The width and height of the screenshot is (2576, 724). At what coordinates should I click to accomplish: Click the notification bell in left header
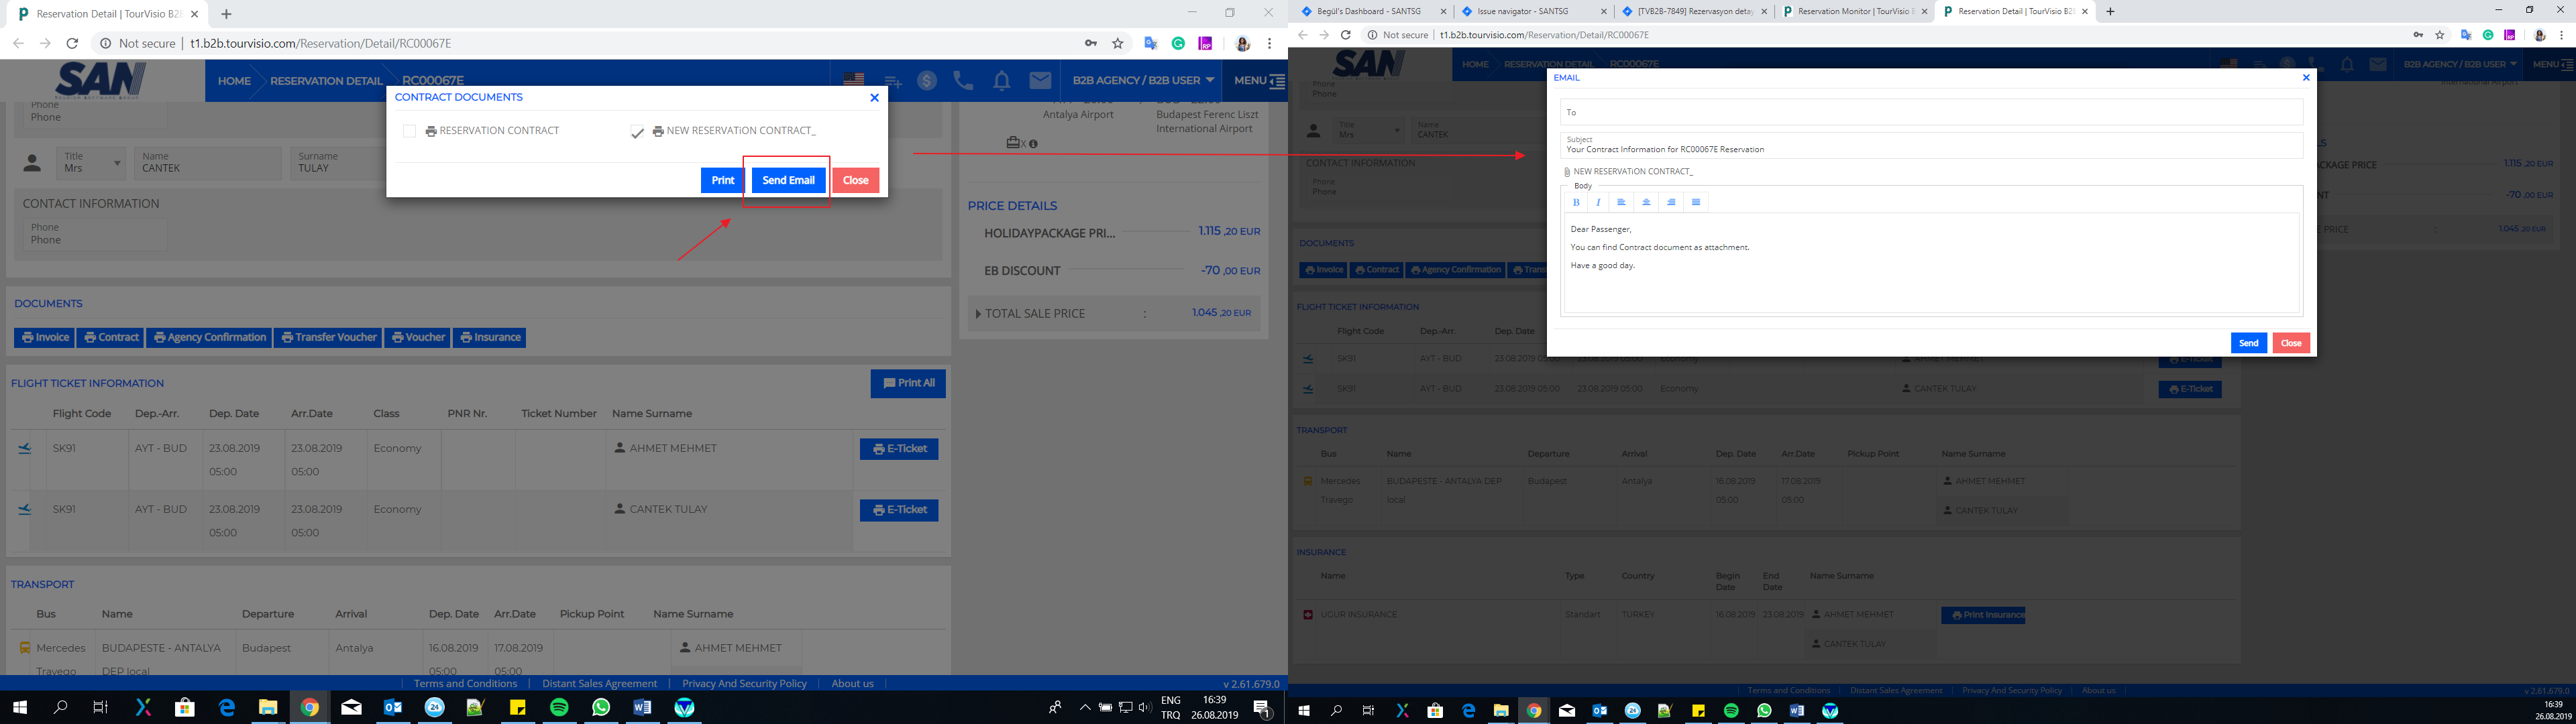click(x=1001, y=81)
